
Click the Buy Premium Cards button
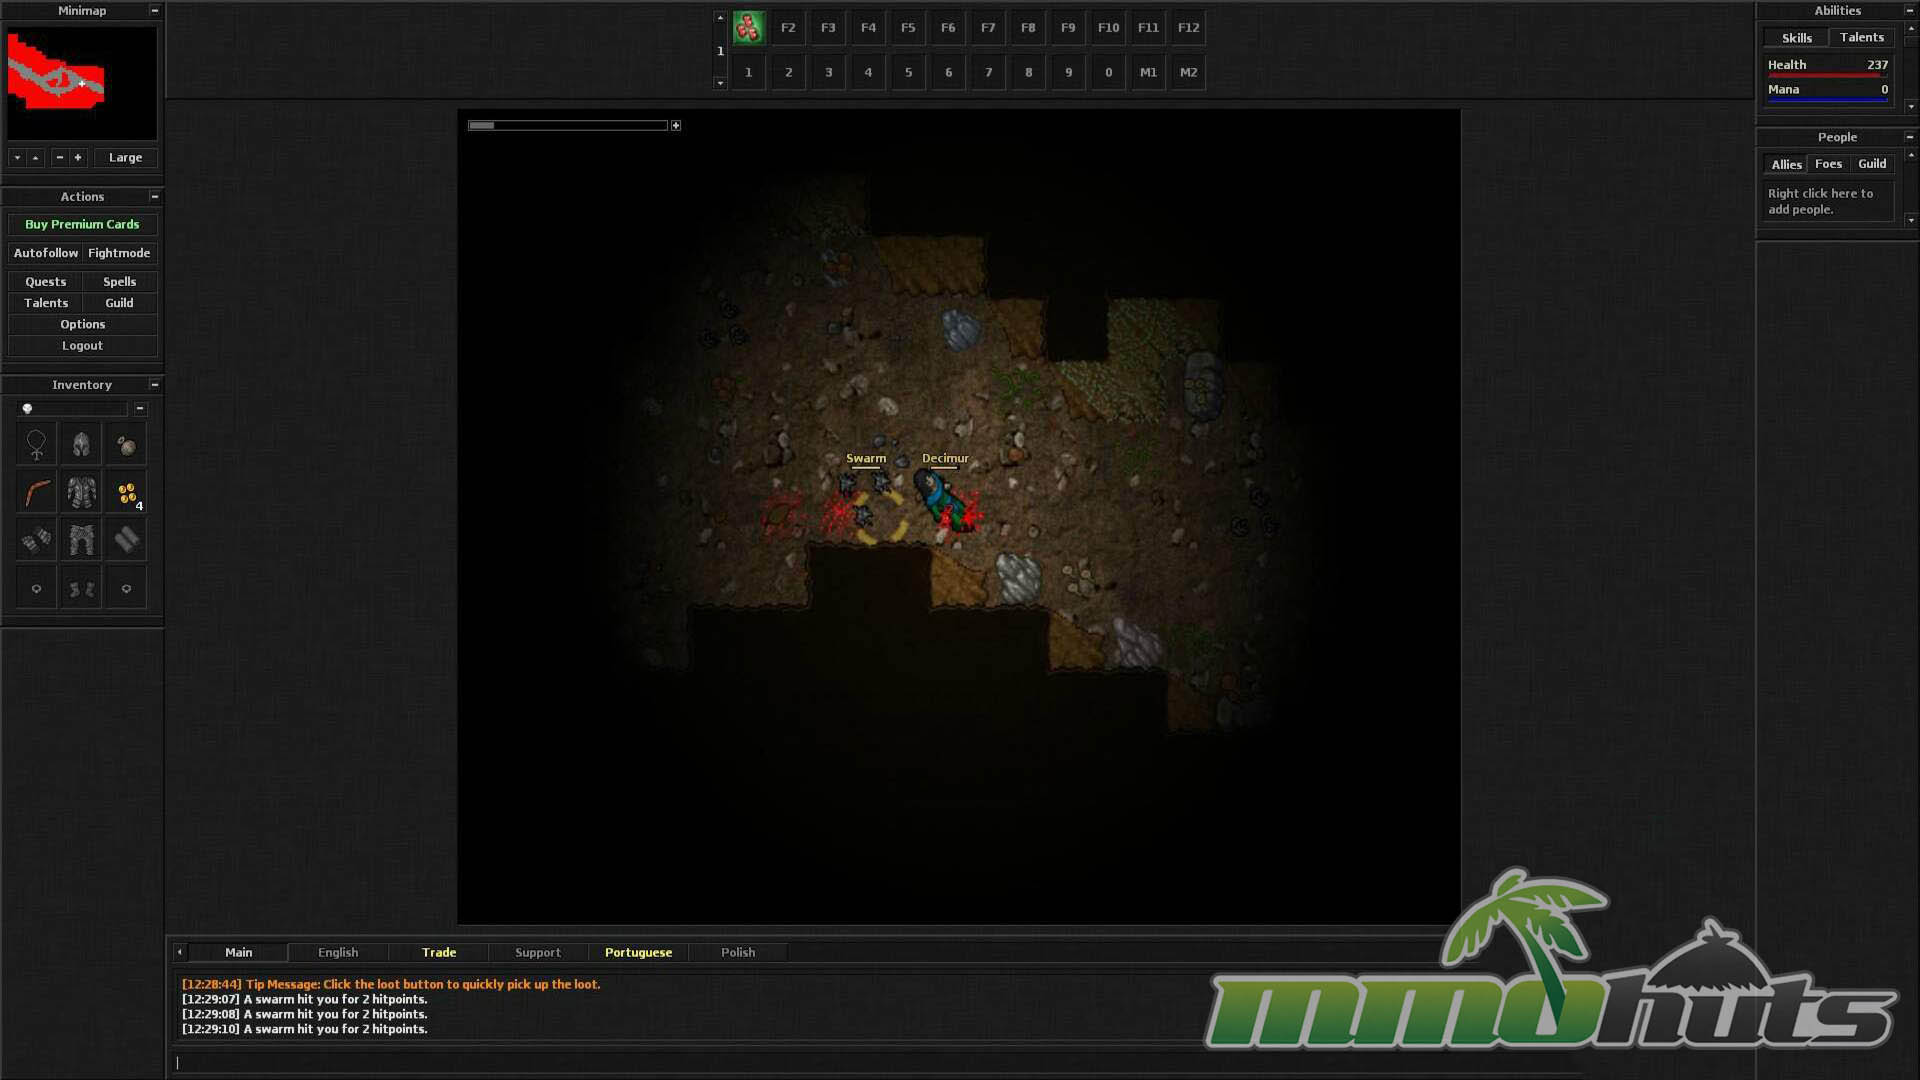82,224
